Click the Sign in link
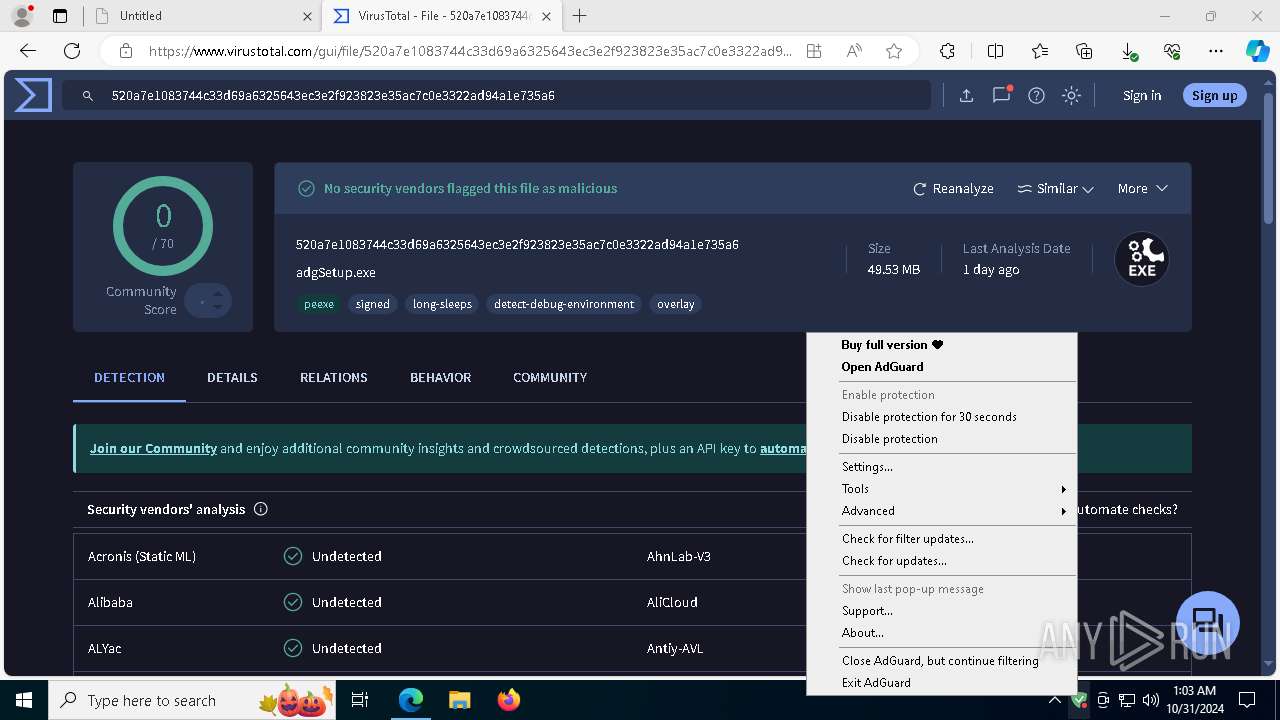Viewport: 1280px width, 720px height. [1142, 96]
